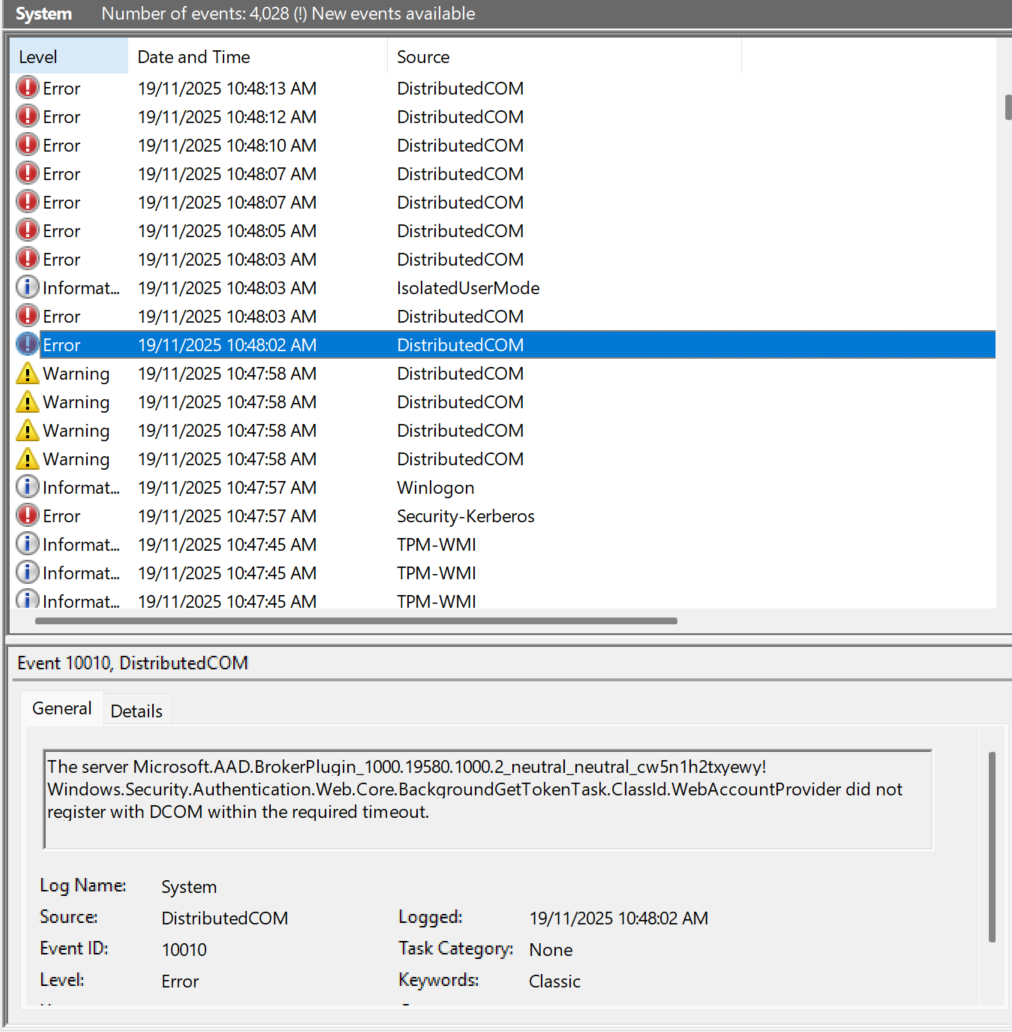Click the information icon of the Winlogon event
The width and height of the screenshot is (1012, 1032).
(x=27, y=487)
